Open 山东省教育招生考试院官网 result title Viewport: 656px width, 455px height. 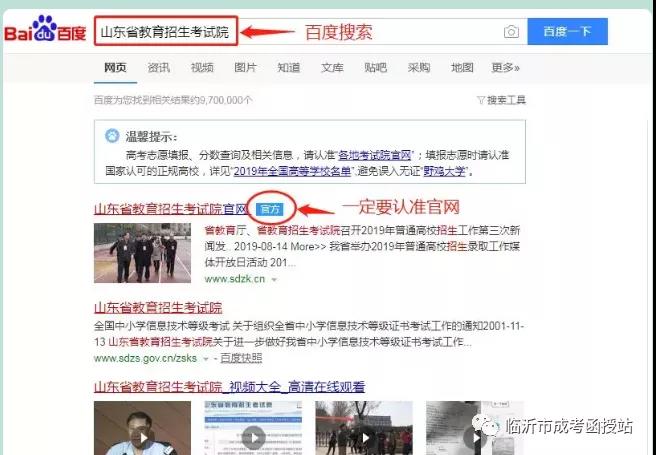[172, 208]
